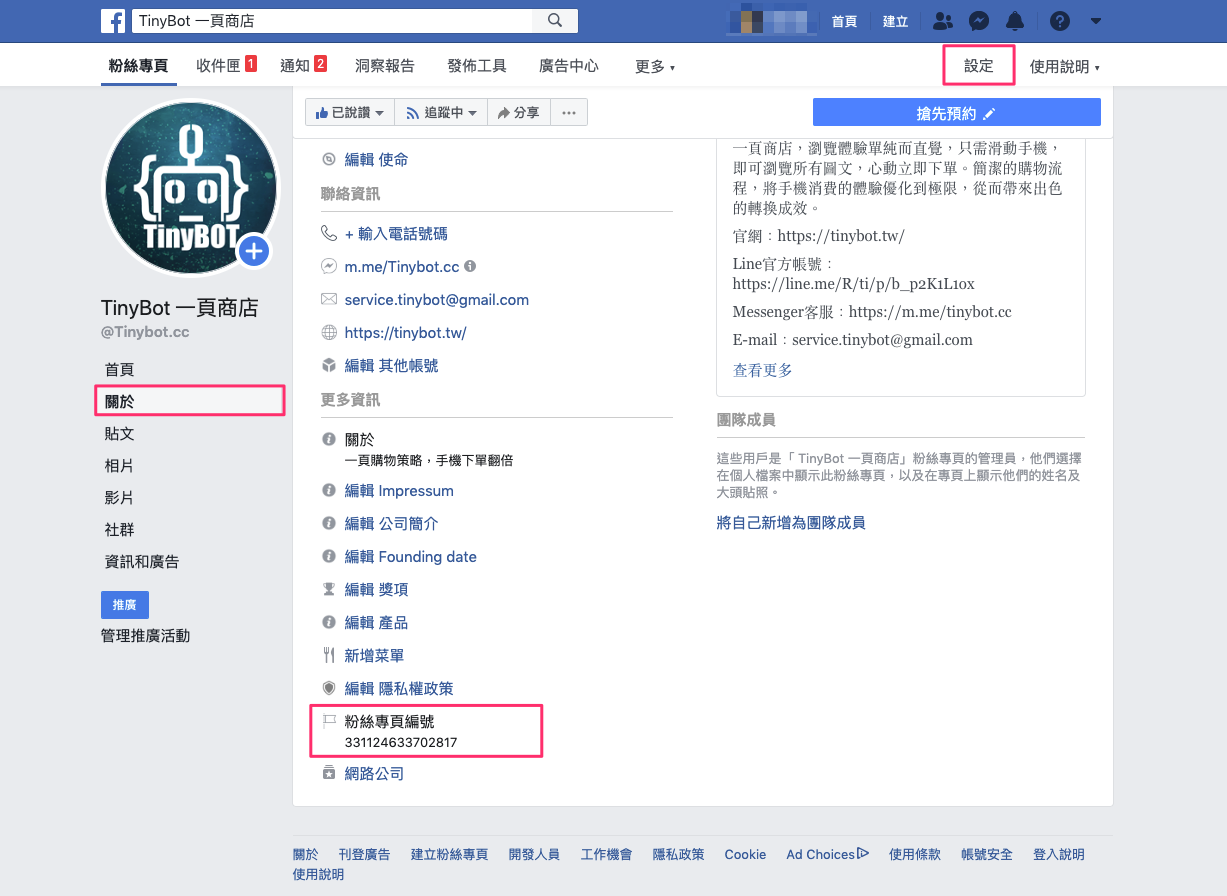Open the 已說讚 dropdown button
Viewport: 1227px width, 896px height.
[350, 113]
